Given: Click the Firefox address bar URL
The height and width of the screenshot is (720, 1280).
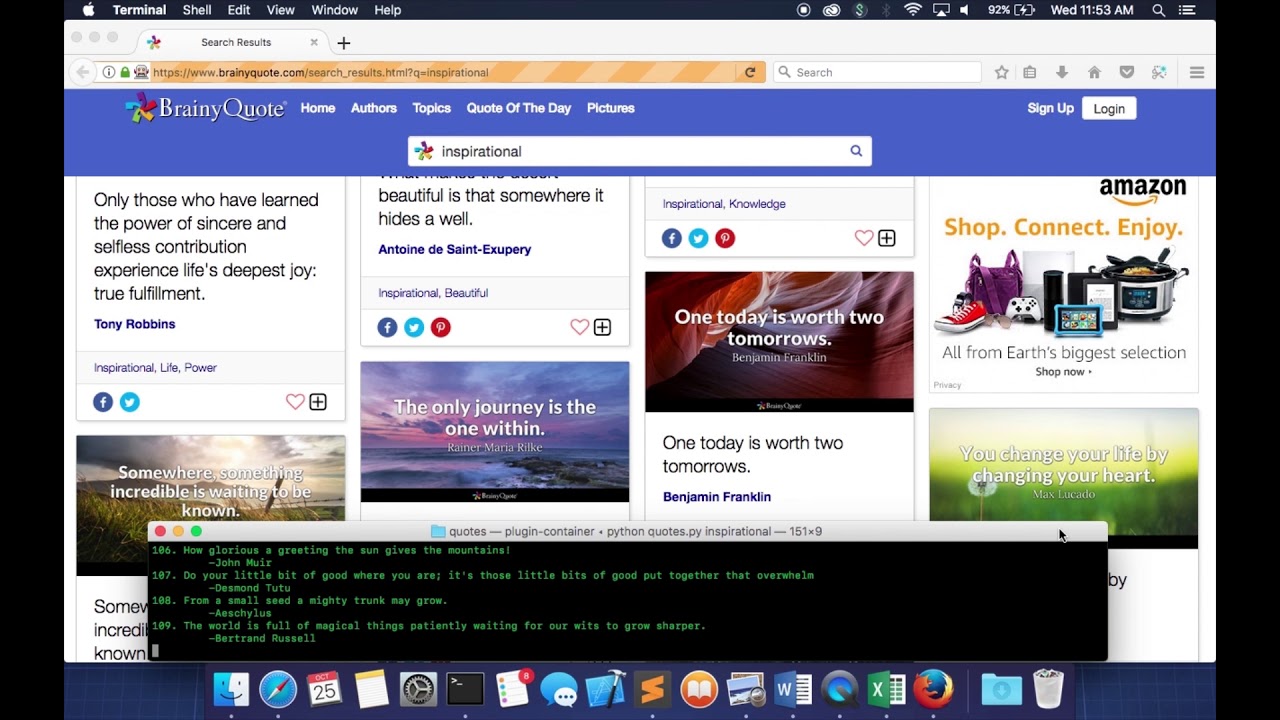Looking at the screenshot, I should (x=320, y=72).
